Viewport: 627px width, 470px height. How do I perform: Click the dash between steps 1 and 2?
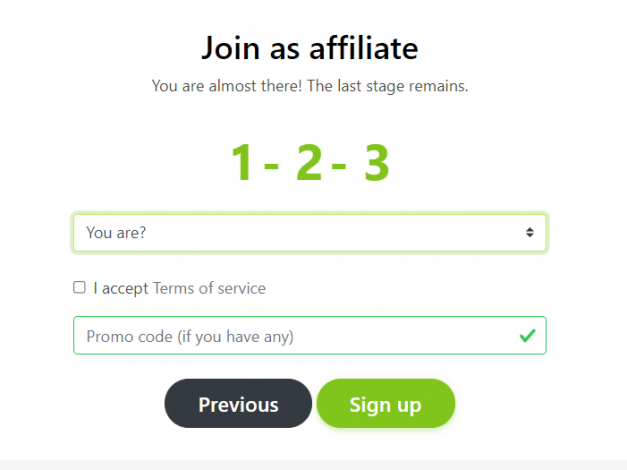[x=271, y=165]
